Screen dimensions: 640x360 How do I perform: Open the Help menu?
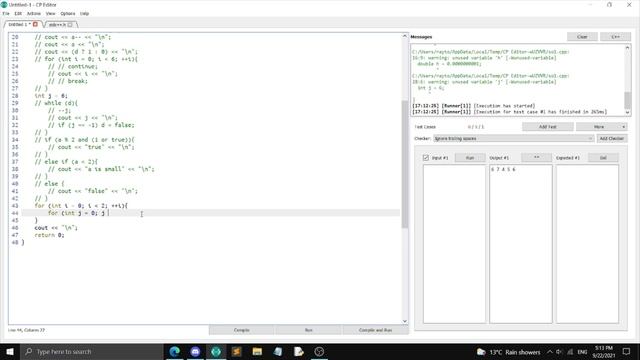(84, 13)
